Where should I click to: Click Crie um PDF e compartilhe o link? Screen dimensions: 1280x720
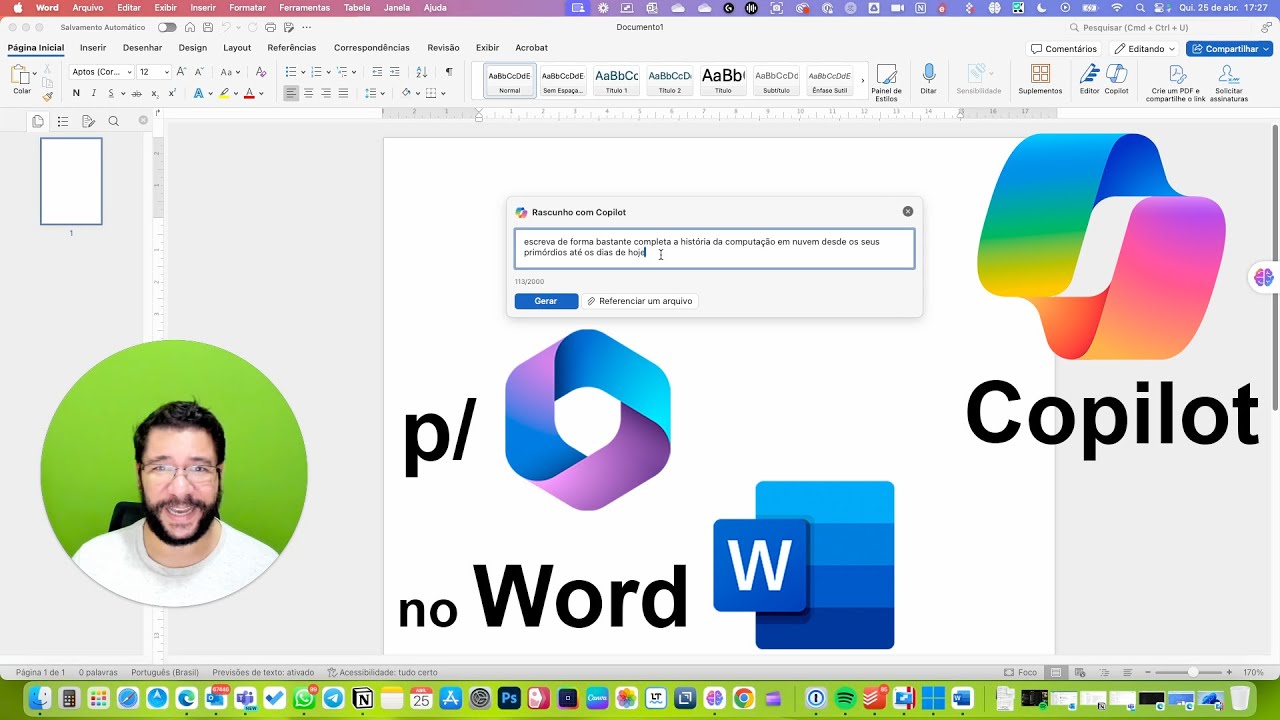point(1176,83)
